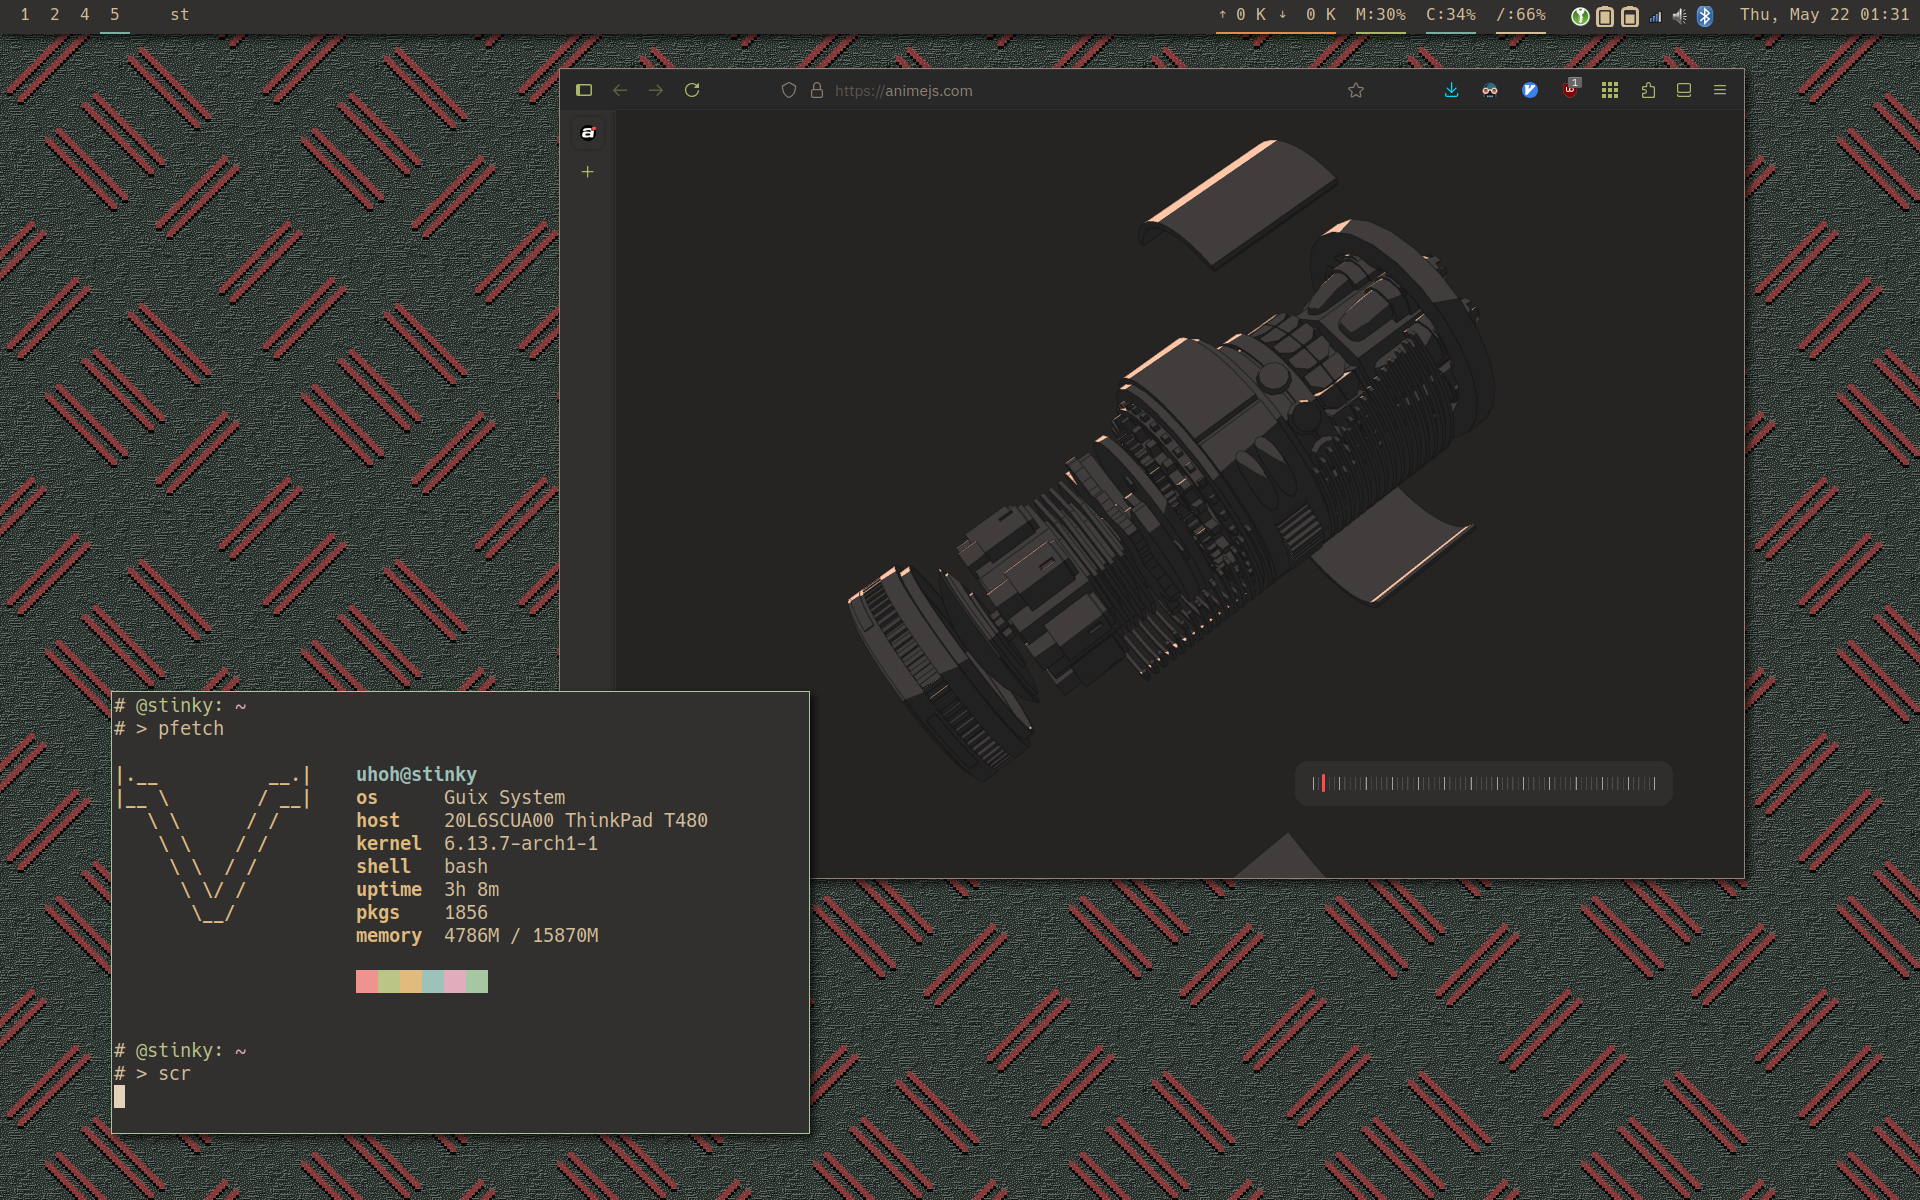
Task: Open the grid apps extension icon
Action: pos(1610,90)
